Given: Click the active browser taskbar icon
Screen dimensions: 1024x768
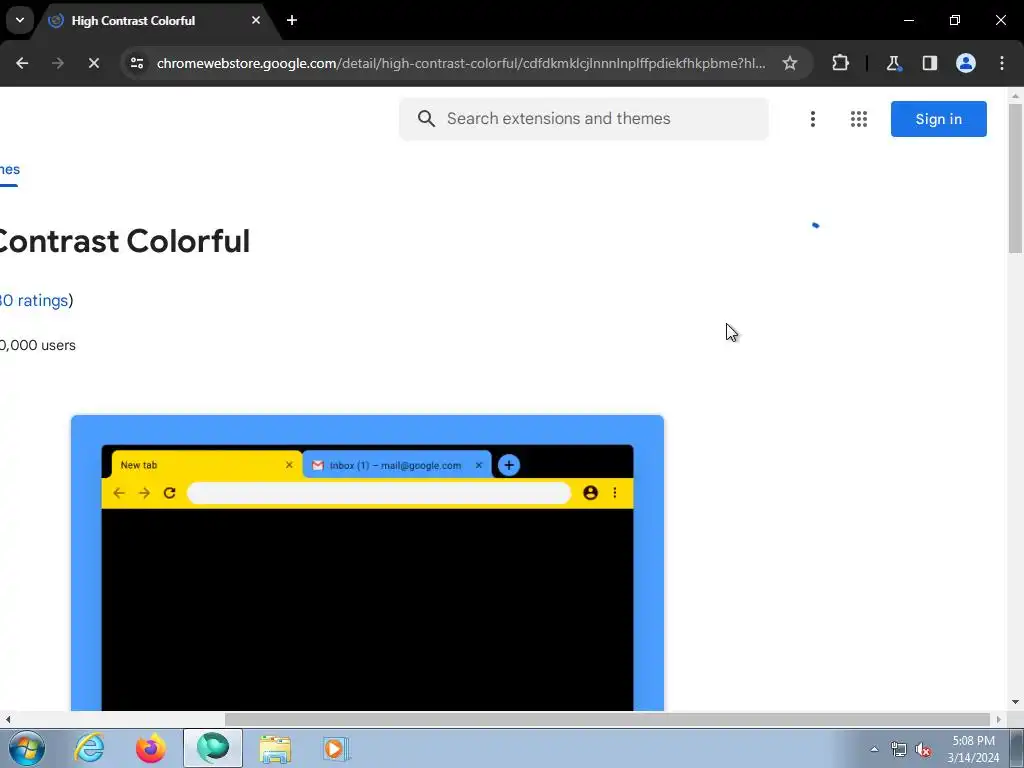Looking at the screenshot, I should (213, 748).
